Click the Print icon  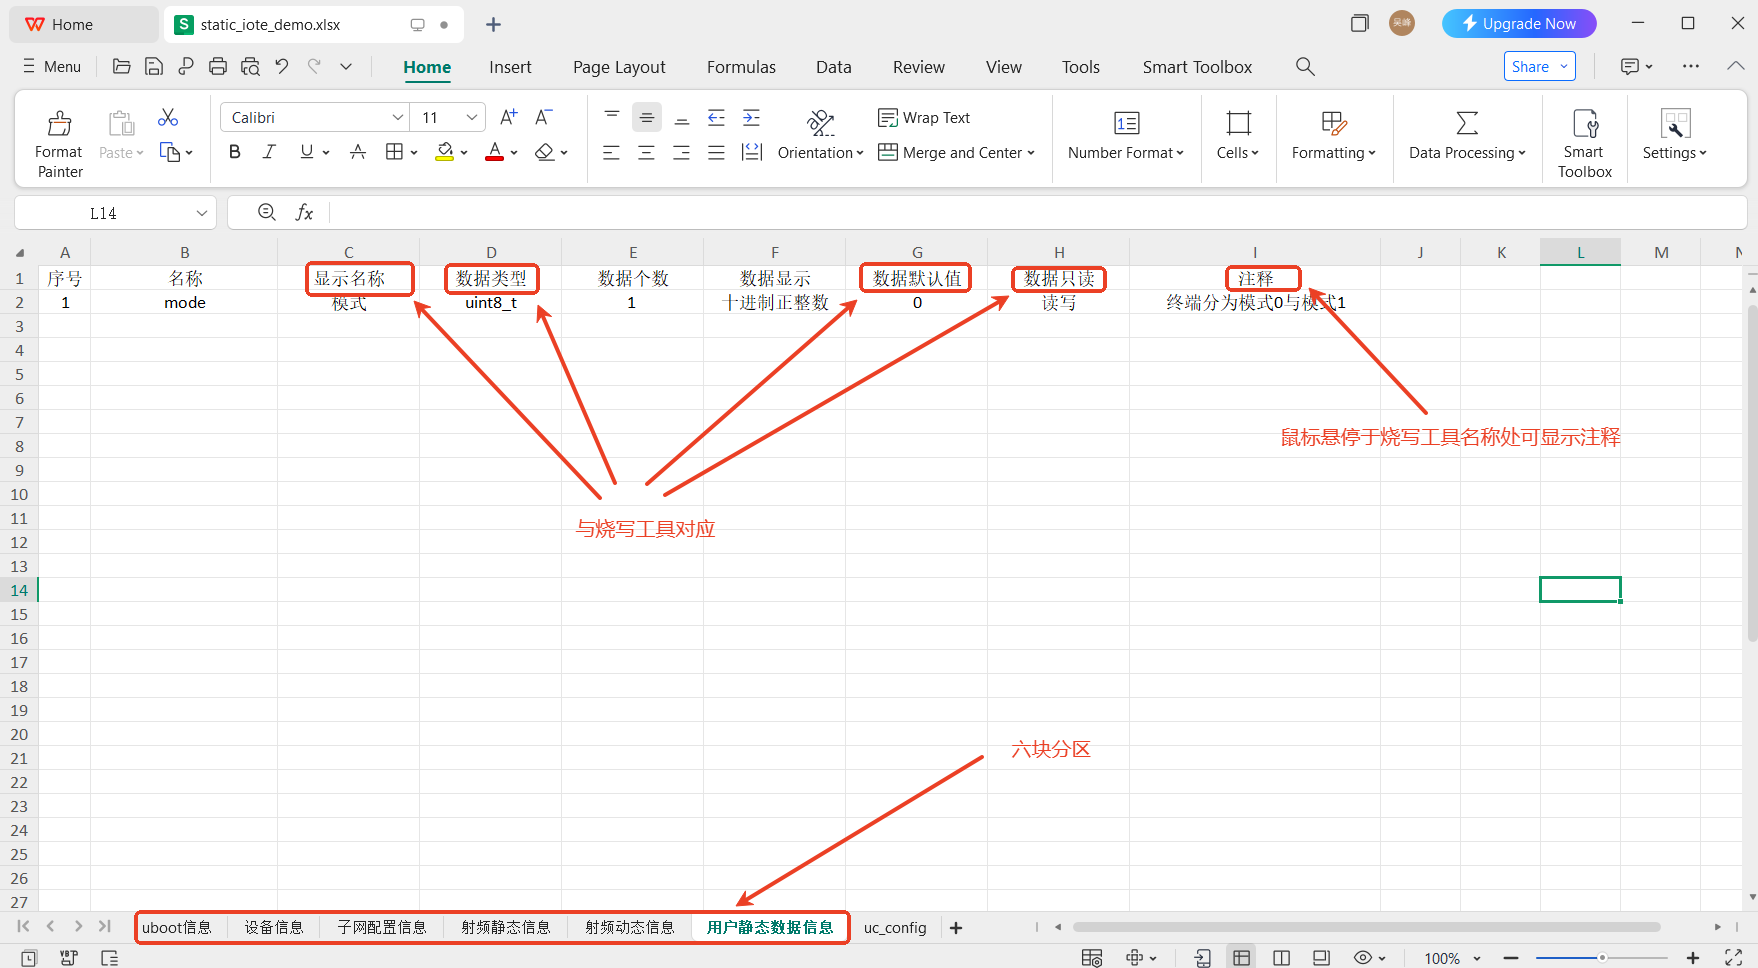coord(218,66)
